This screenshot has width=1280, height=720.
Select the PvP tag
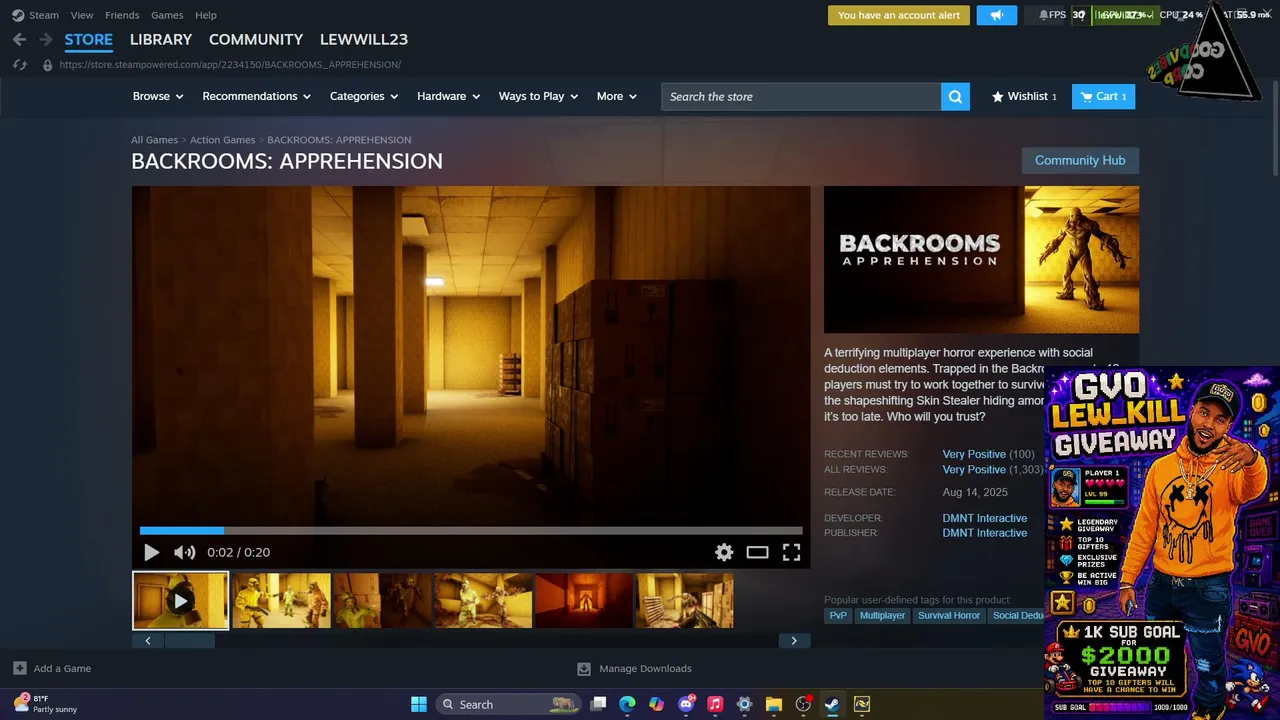tap(838, 616)
